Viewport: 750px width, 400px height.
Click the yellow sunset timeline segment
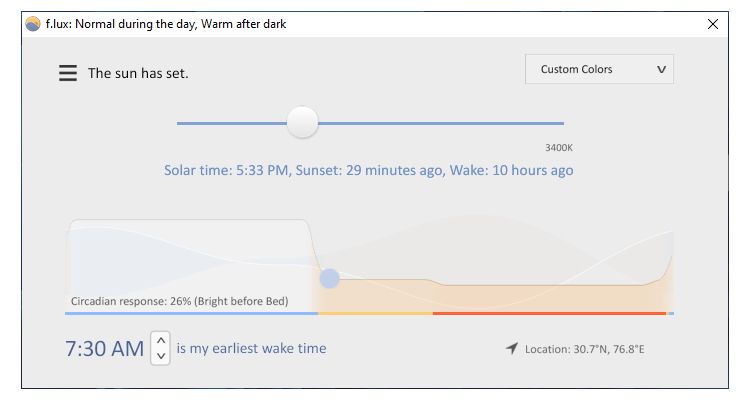click(x=375, y=313)
